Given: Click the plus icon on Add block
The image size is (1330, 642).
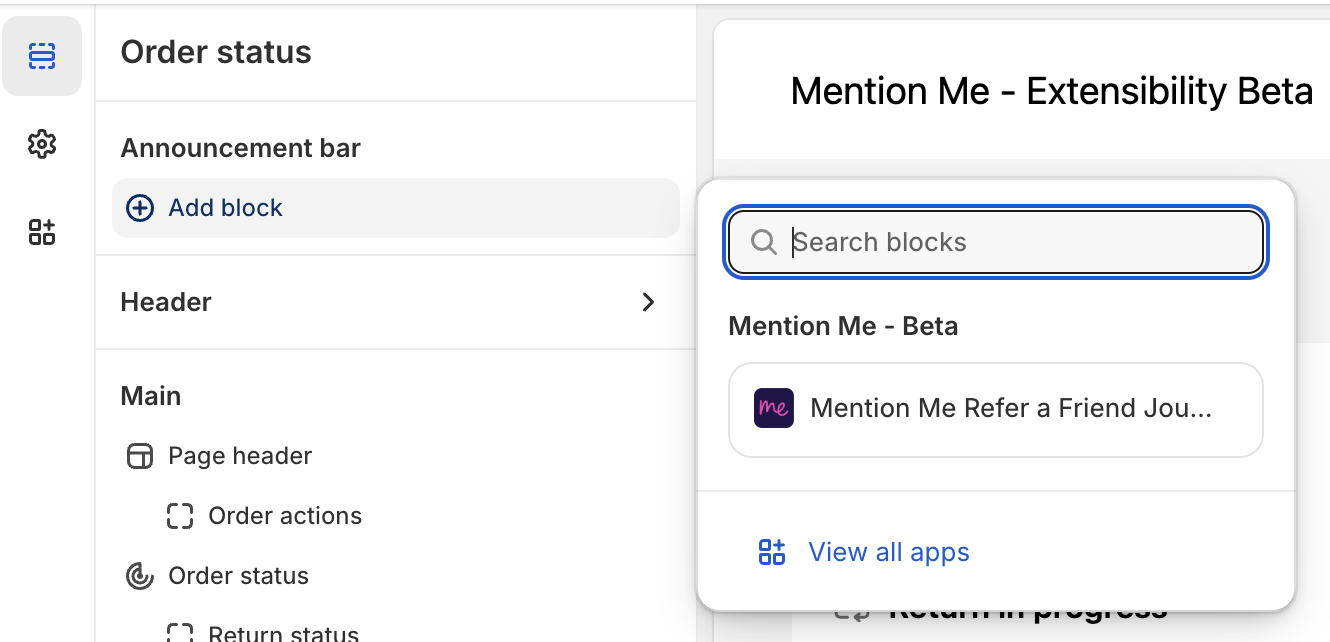Looking at the screenshot, I should [x=140, y=207].
